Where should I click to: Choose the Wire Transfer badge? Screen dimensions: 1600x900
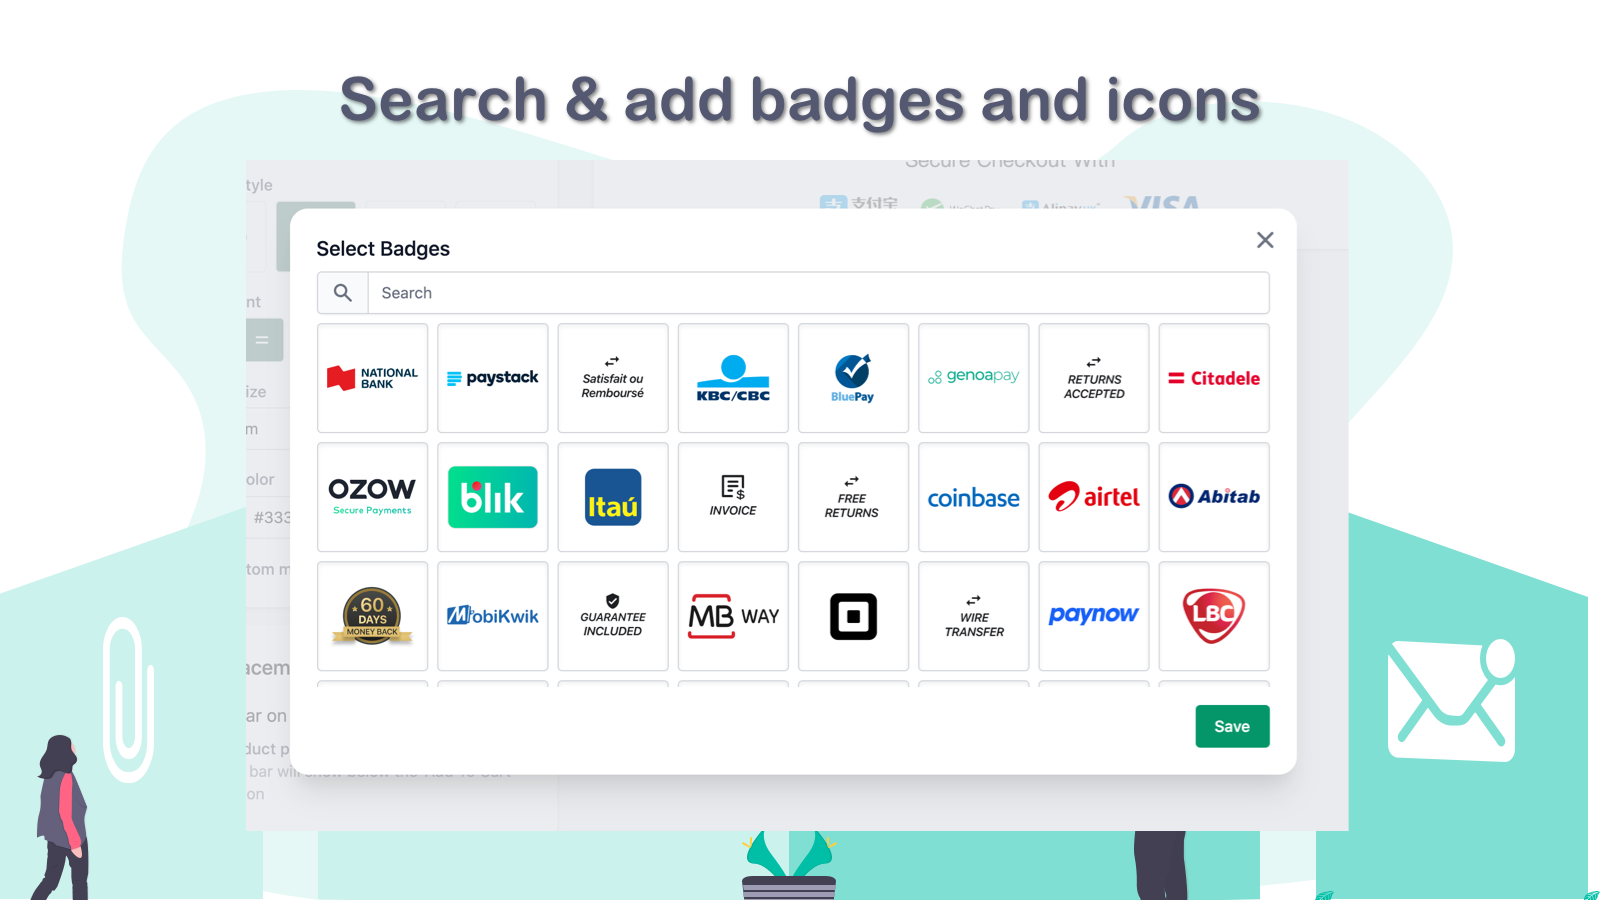[973, 616]
